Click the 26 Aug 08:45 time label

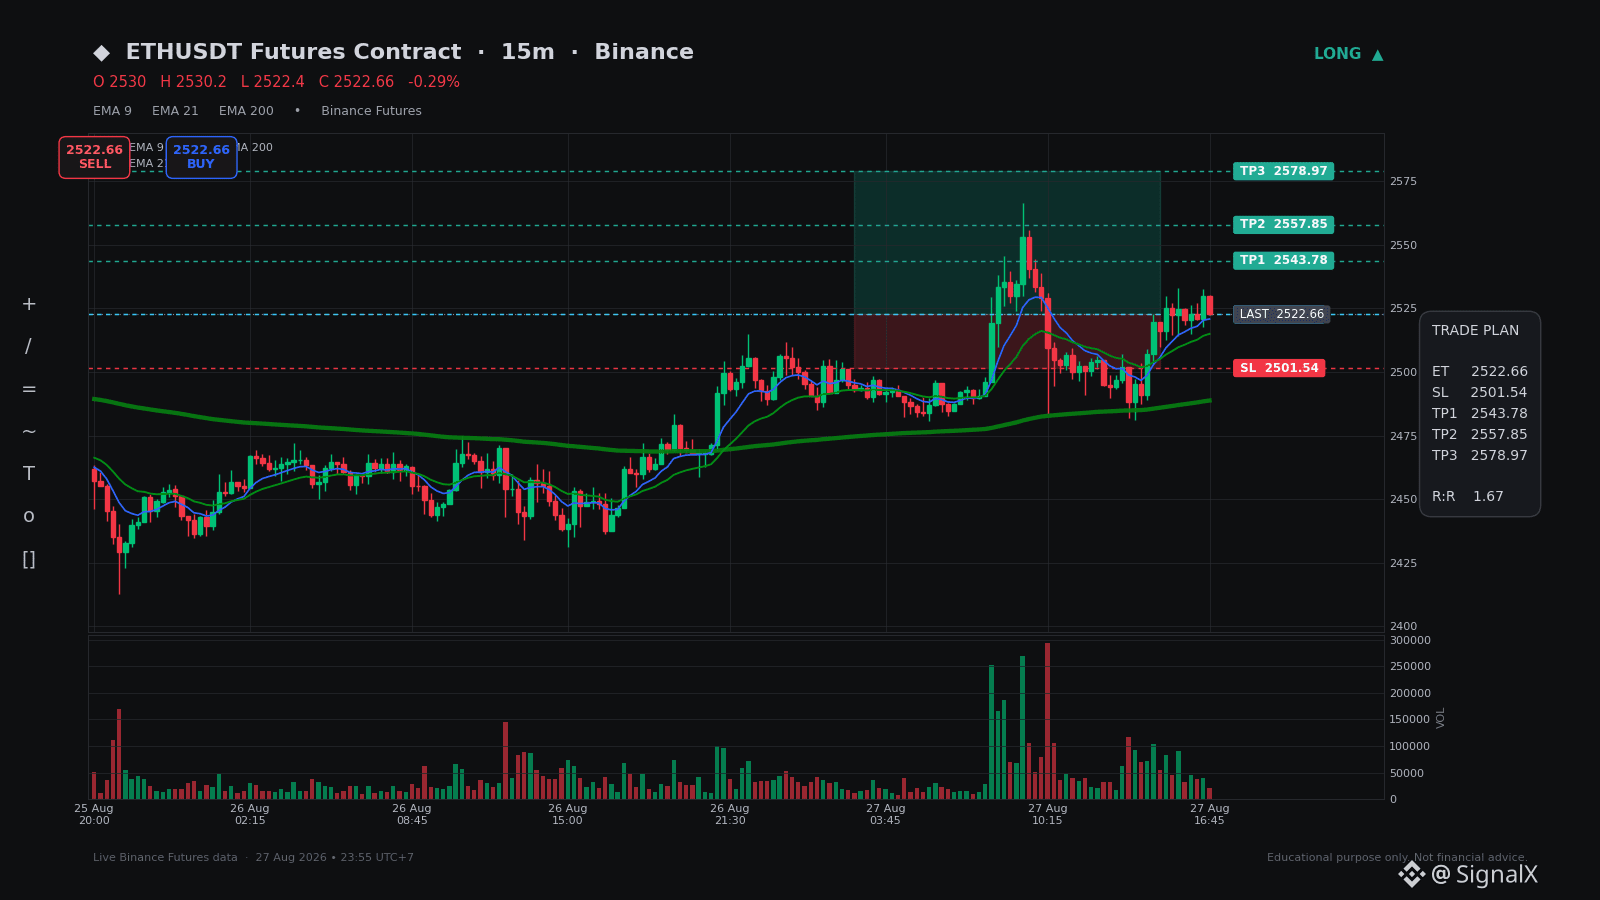(412, 815)
